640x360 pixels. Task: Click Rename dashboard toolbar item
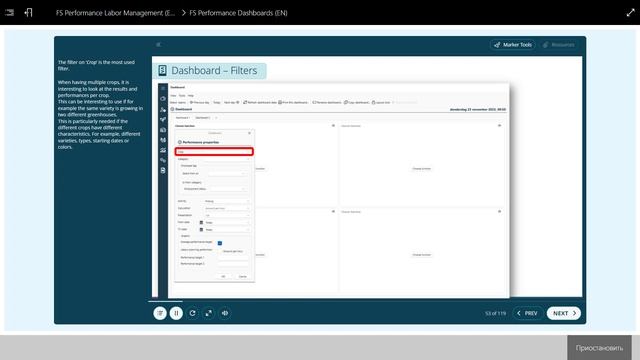pyautogui.click(x=327, y=102)
